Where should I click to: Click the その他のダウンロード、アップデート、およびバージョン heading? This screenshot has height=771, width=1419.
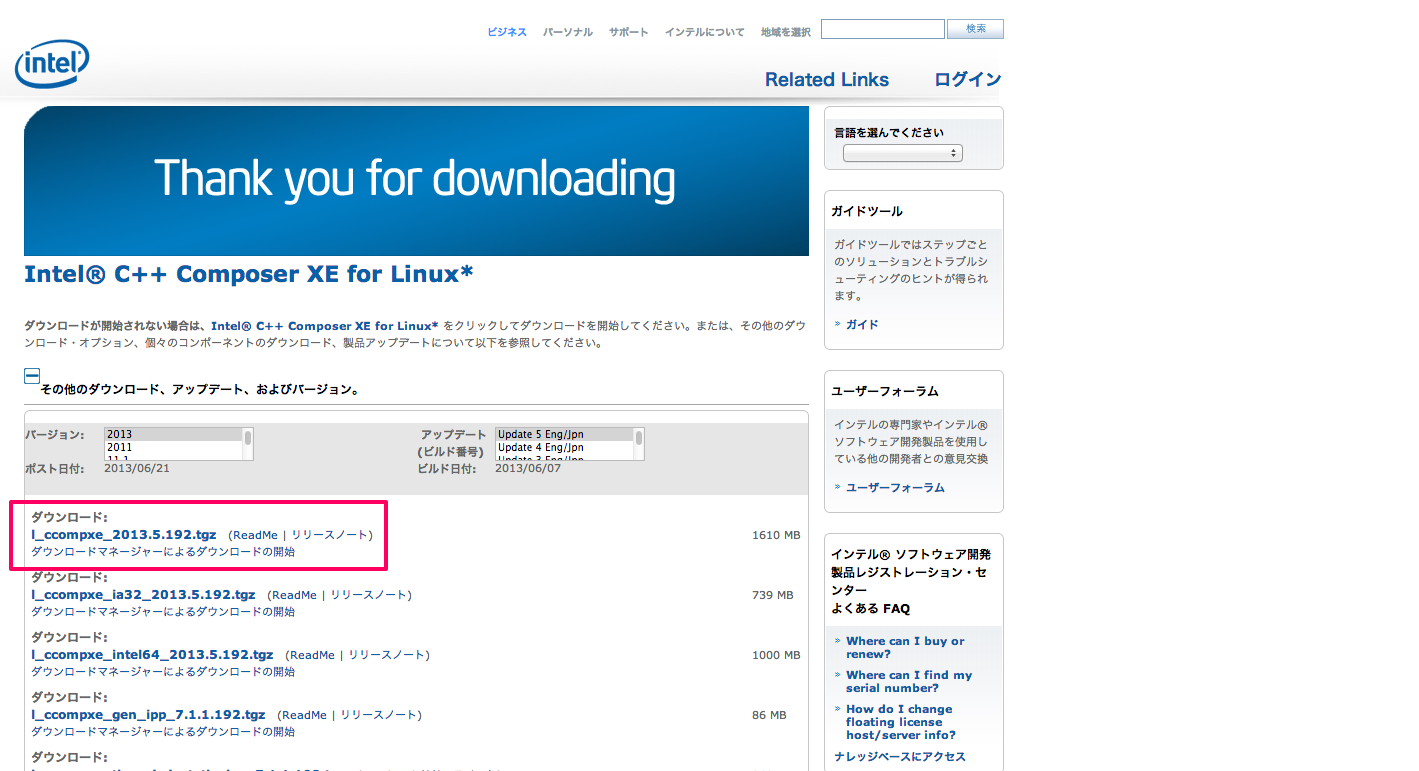click(x=200, y=390)
